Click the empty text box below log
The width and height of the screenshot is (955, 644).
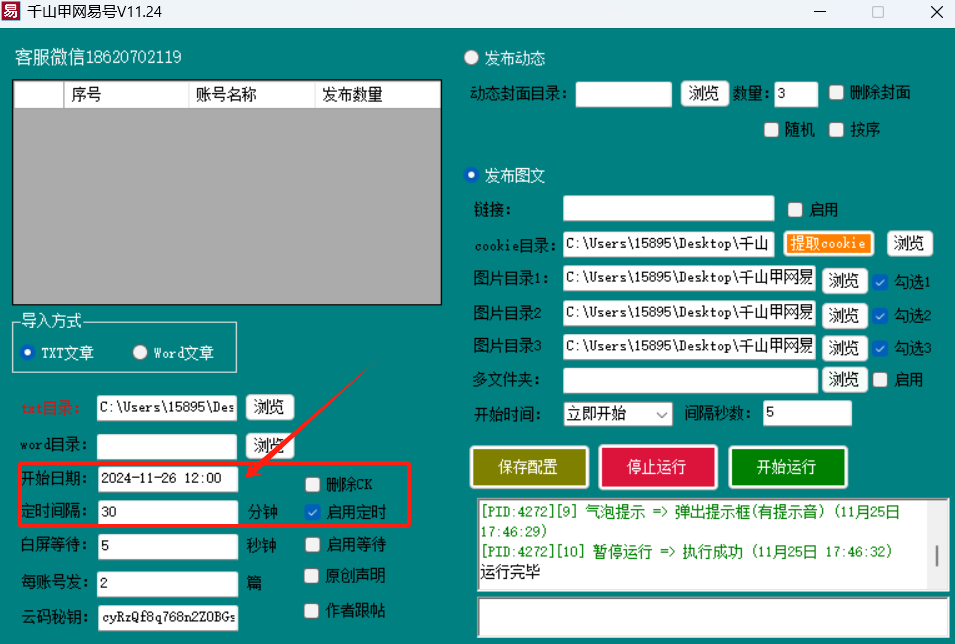click(x=713, y=618)
